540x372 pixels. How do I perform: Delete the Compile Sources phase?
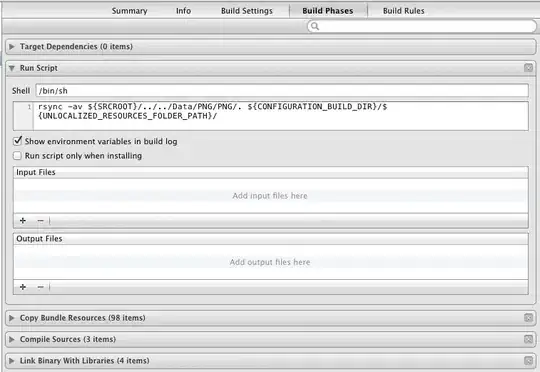(x=528, y=339)
